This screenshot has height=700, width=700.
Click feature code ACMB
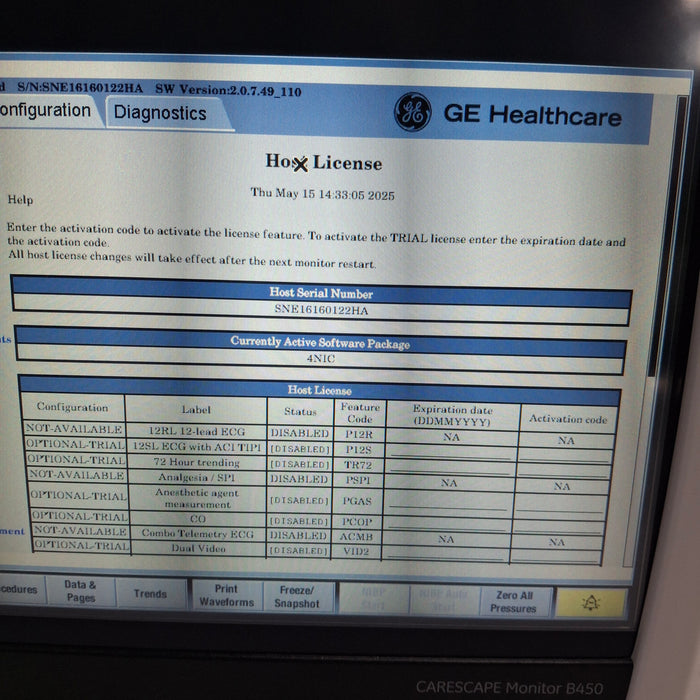click(356, 536)
